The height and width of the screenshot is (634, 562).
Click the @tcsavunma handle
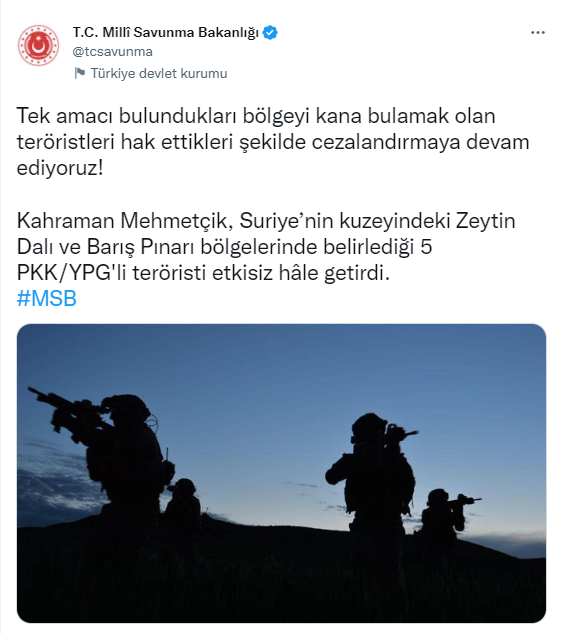point(112,52)
